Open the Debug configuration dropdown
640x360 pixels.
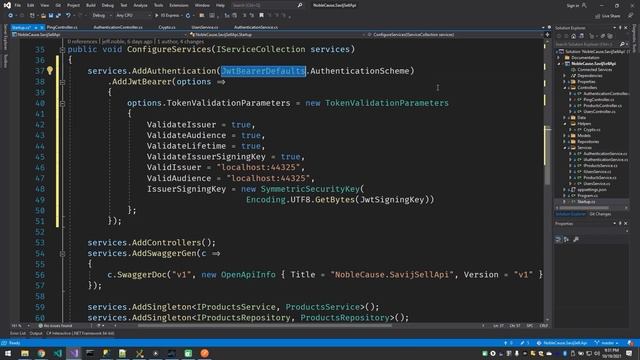pyautogui.click(x=101, y=16)
